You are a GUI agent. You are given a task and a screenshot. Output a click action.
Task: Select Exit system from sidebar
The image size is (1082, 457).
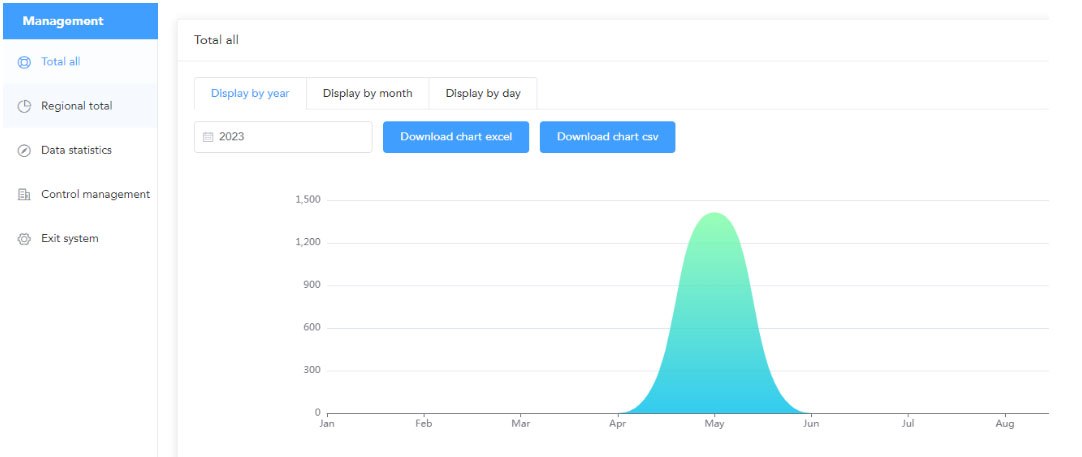(69, 238)
